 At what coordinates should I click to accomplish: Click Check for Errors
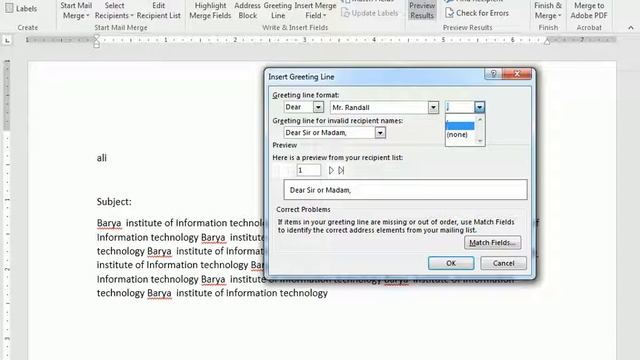477,13
